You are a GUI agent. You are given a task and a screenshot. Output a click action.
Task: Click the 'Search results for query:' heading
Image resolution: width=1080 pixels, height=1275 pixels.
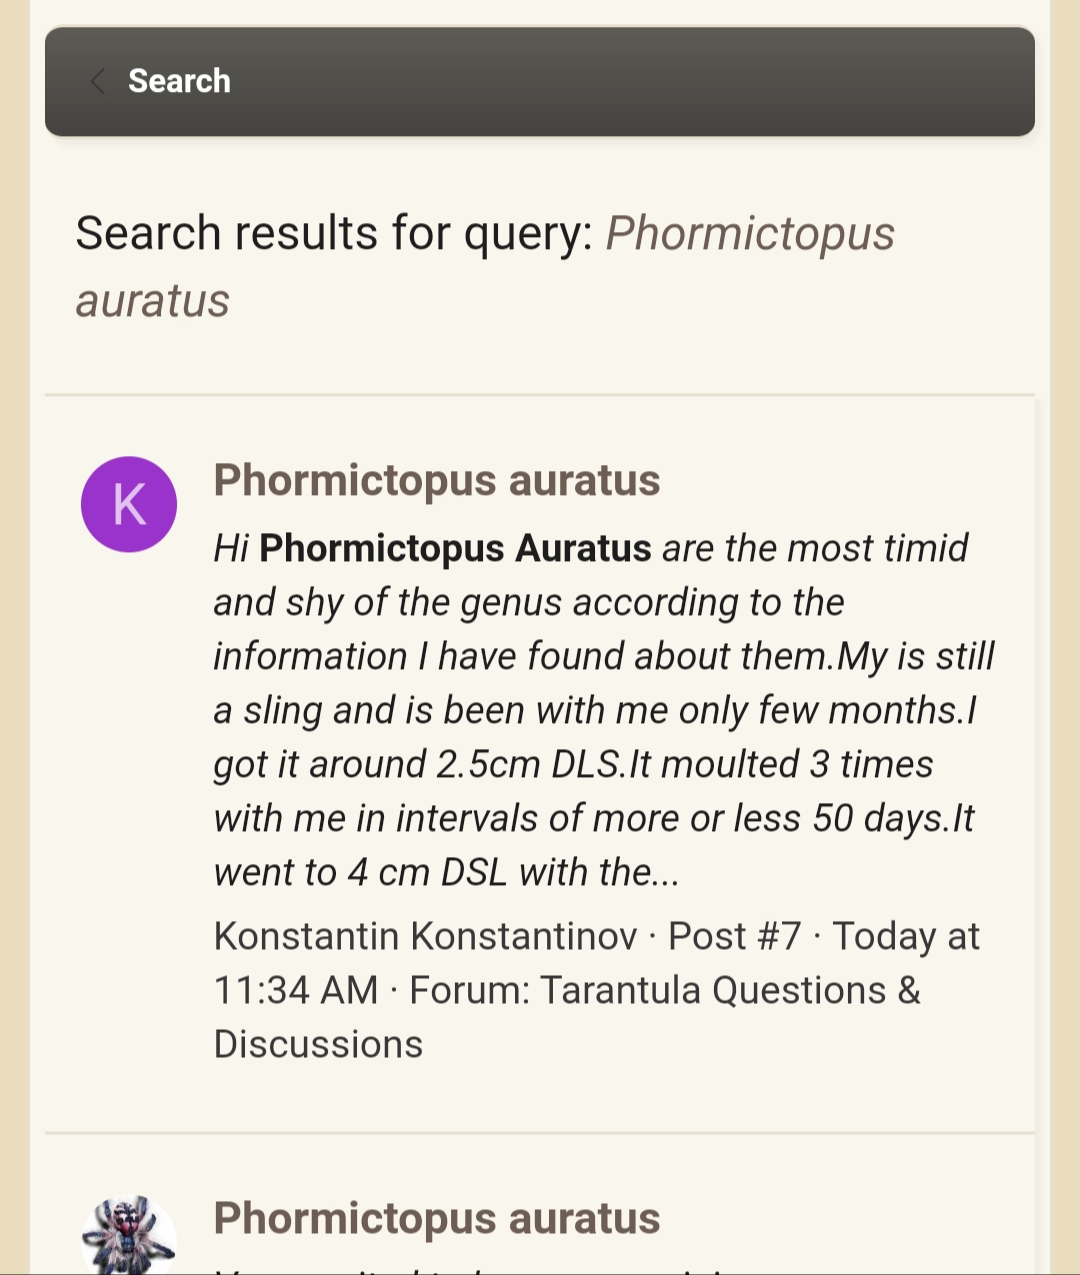(x=335, y=233)
